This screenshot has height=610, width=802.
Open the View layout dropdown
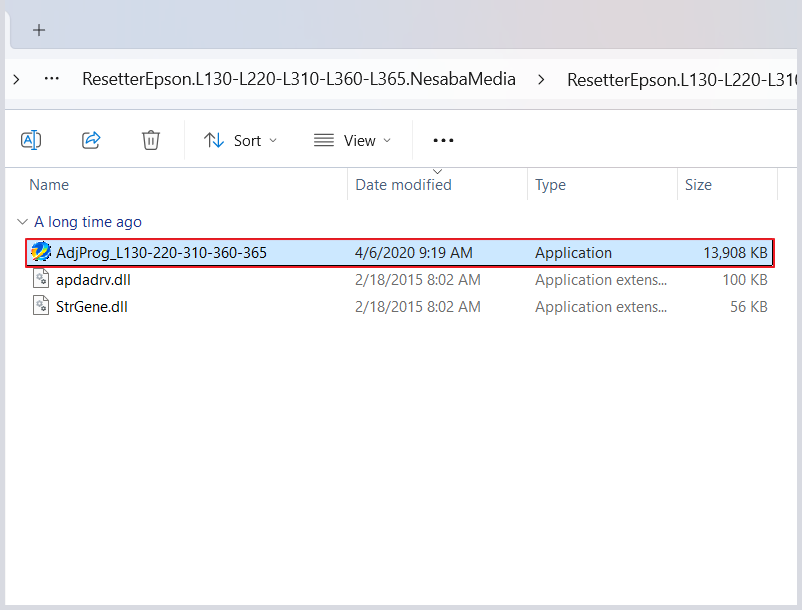click(352, 140)
